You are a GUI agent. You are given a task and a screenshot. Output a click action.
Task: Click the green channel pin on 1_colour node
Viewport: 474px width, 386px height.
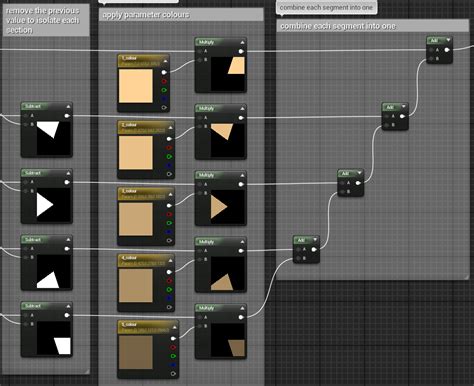(x=164, y=90)
